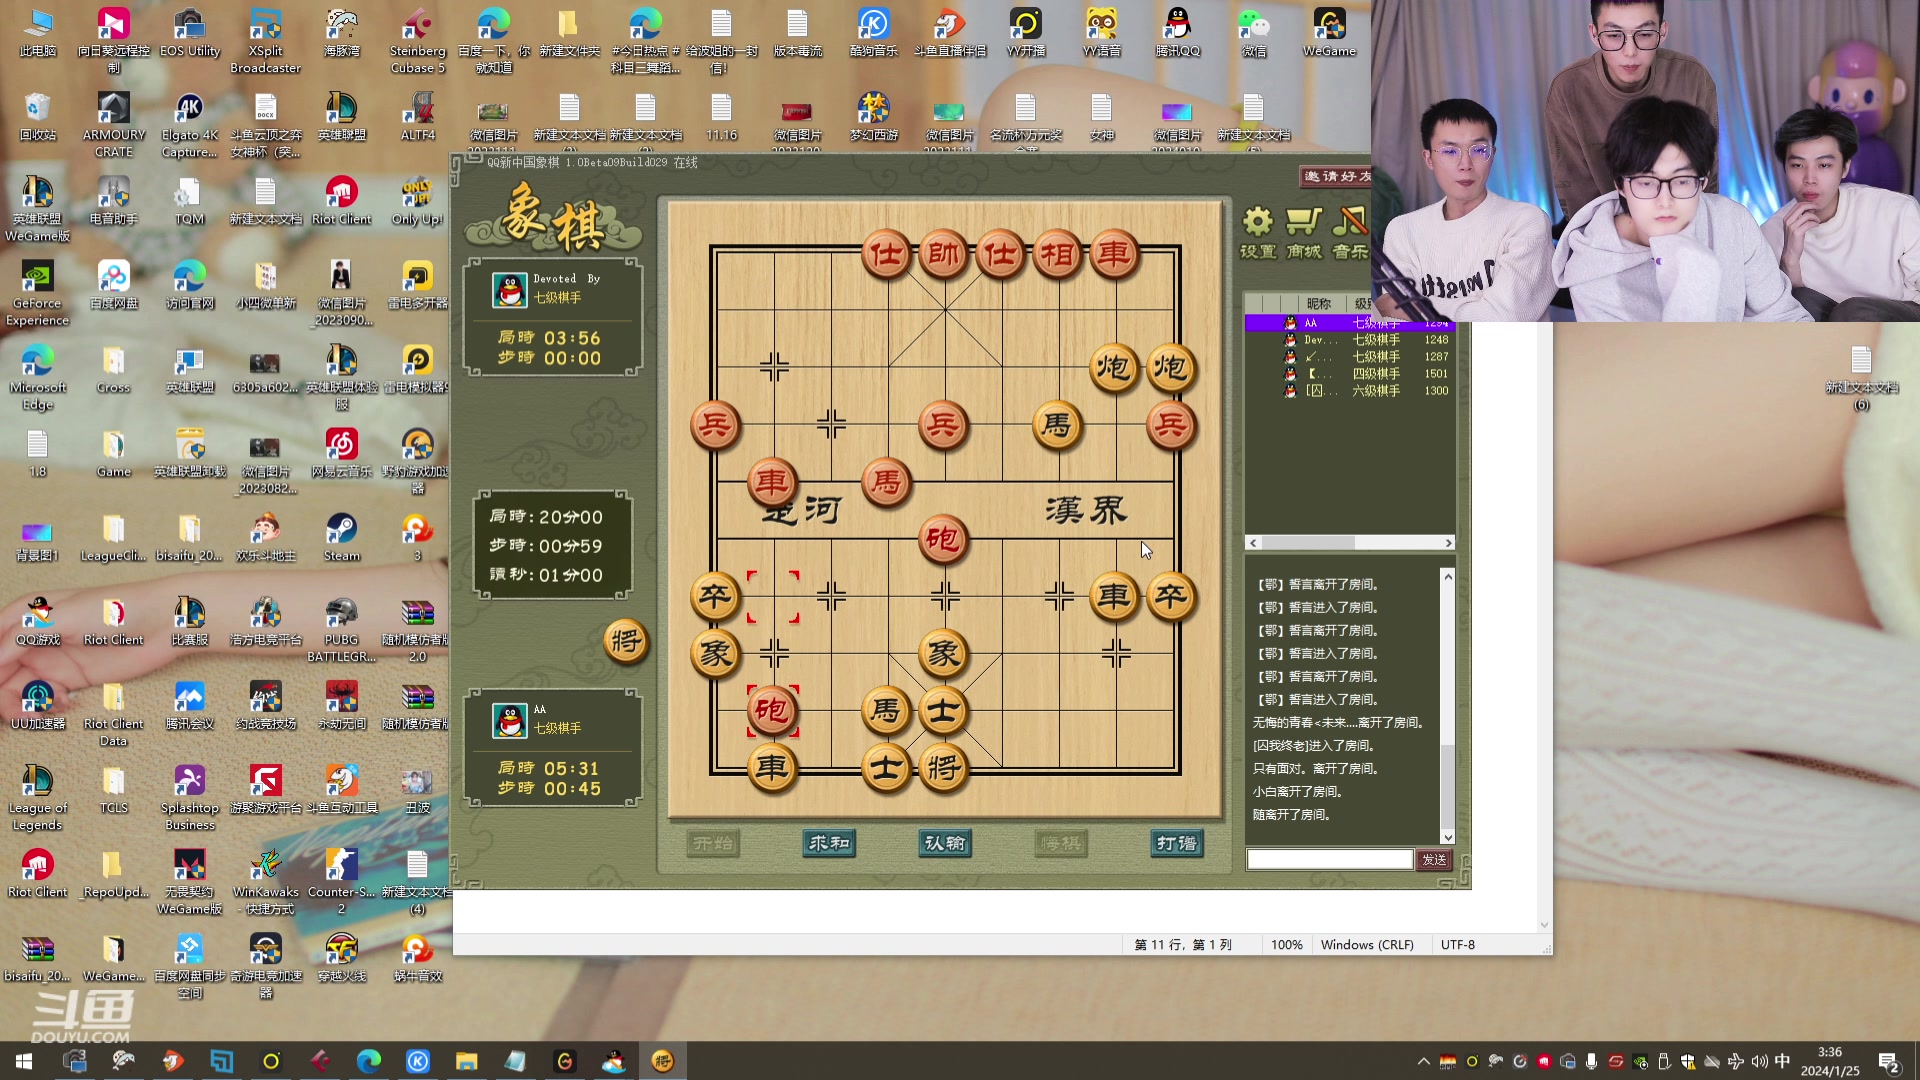
Task: Click the chat message input field
Action: point(1329,860)
